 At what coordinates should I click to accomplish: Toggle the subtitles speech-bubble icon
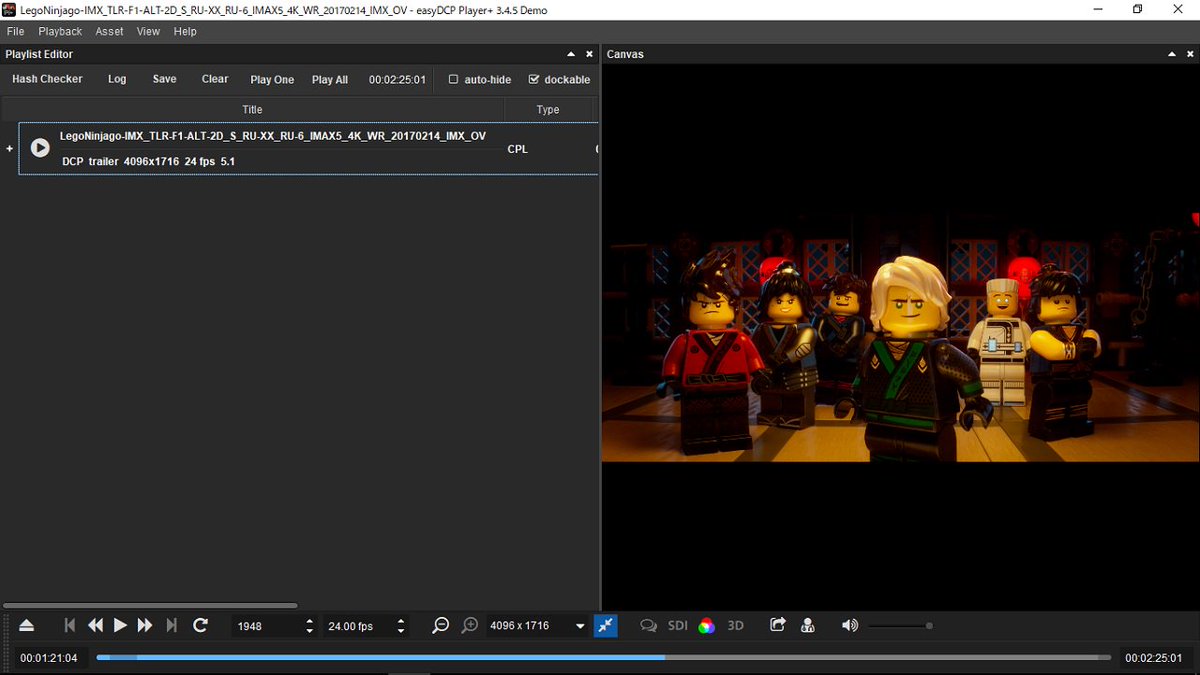(x=649, y=626)
